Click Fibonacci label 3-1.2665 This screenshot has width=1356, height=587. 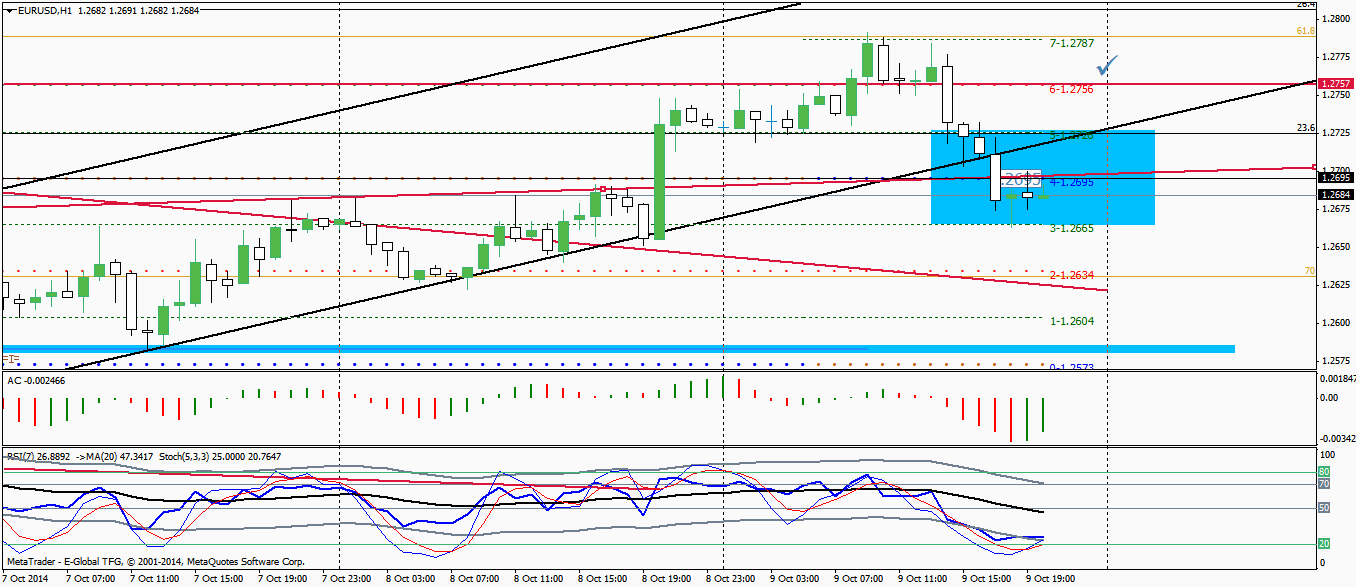(1072, 229)
